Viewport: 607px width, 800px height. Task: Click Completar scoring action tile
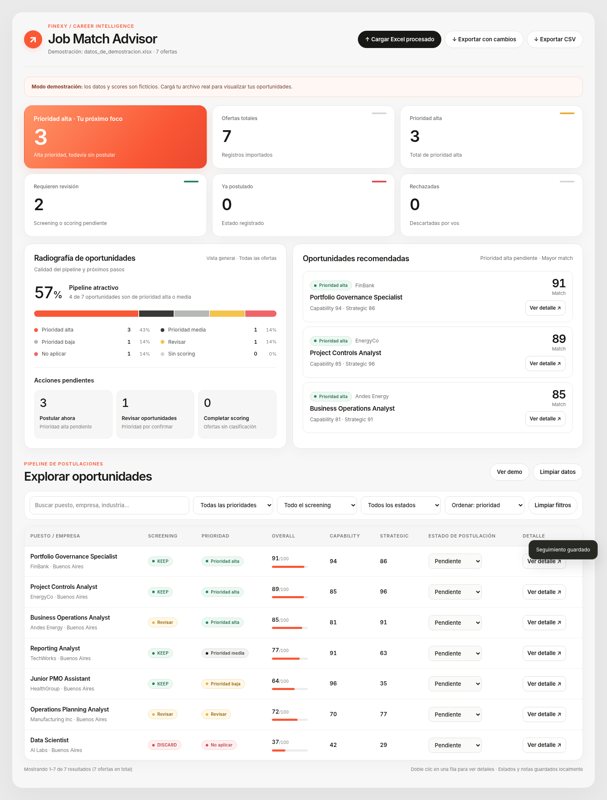tap(237, 414)
